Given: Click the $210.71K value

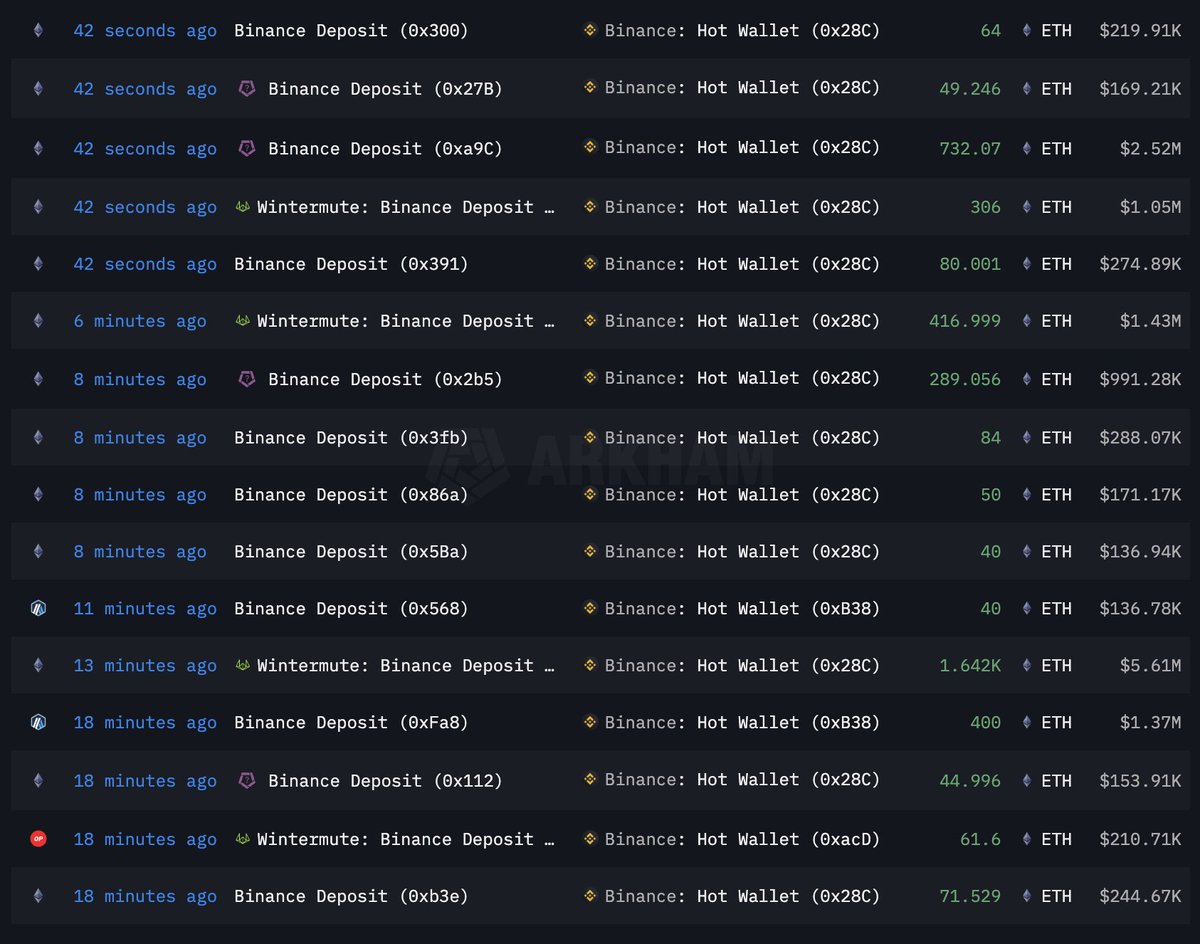Looking at the screenshot, I should [1140, 839].
